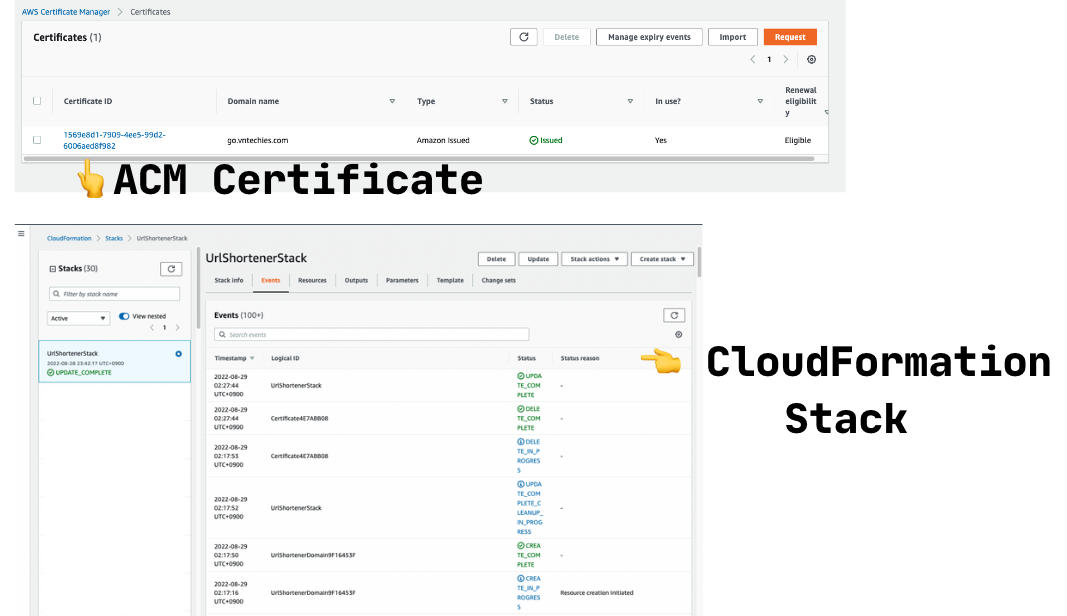Open the Stack actions dropdown
The height and width of the screenshot is (616, 1067).
tap(593, 259)
